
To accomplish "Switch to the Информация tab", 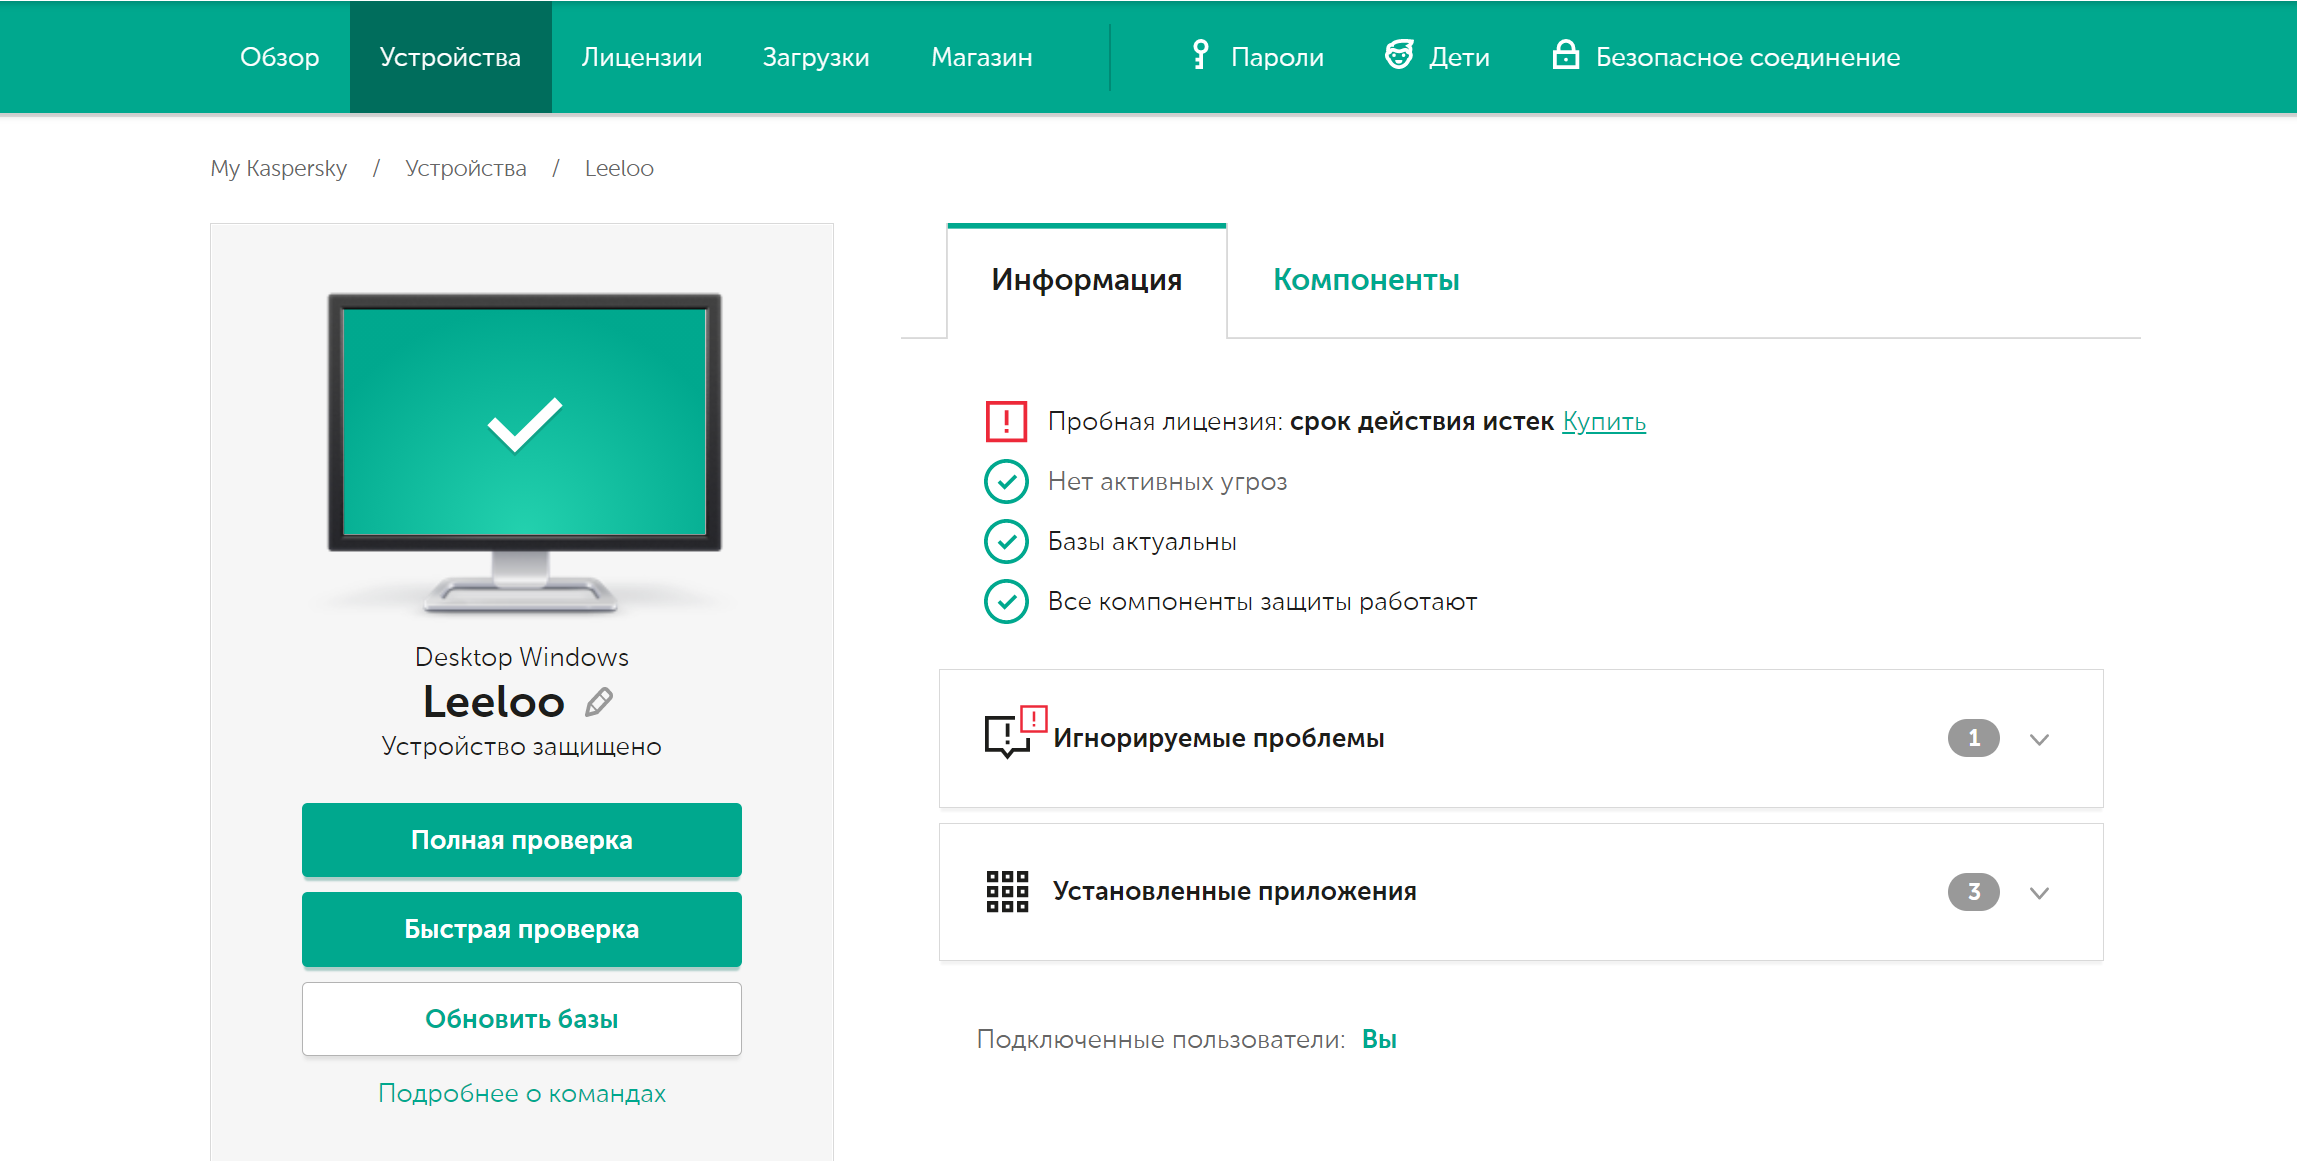I will click(1087, 280).
